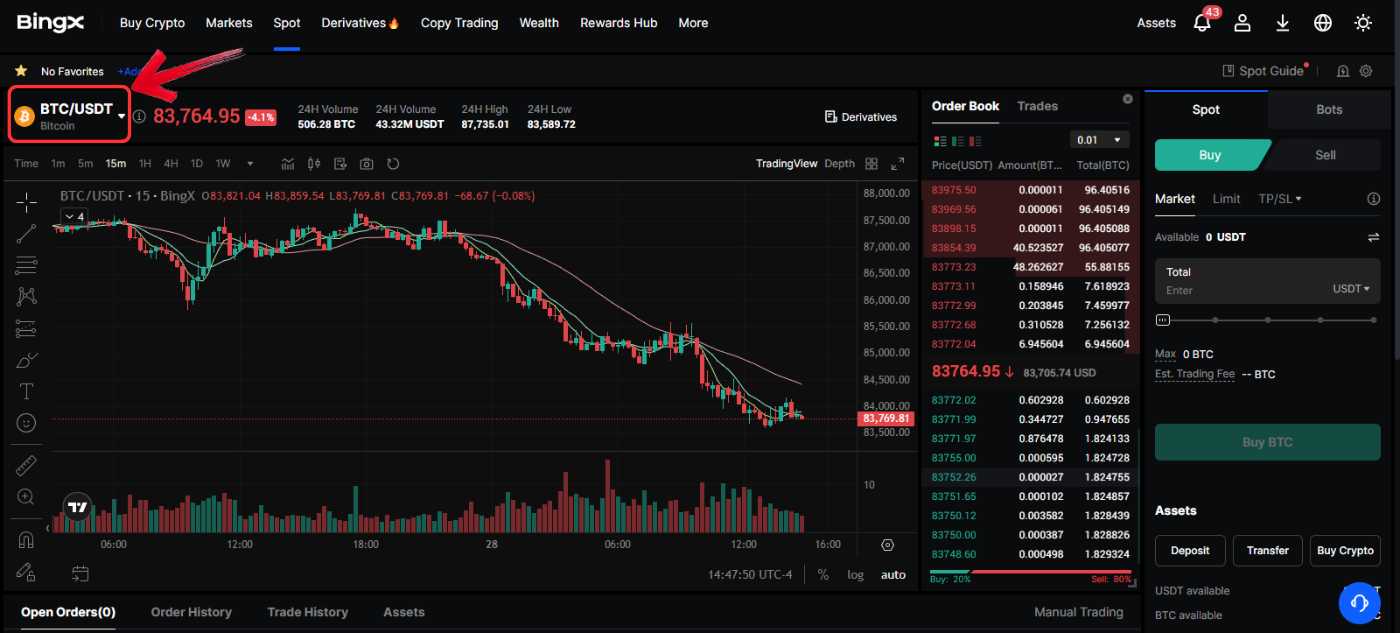Close the order book panel

pyautogui.click(x=1128, y=99)
